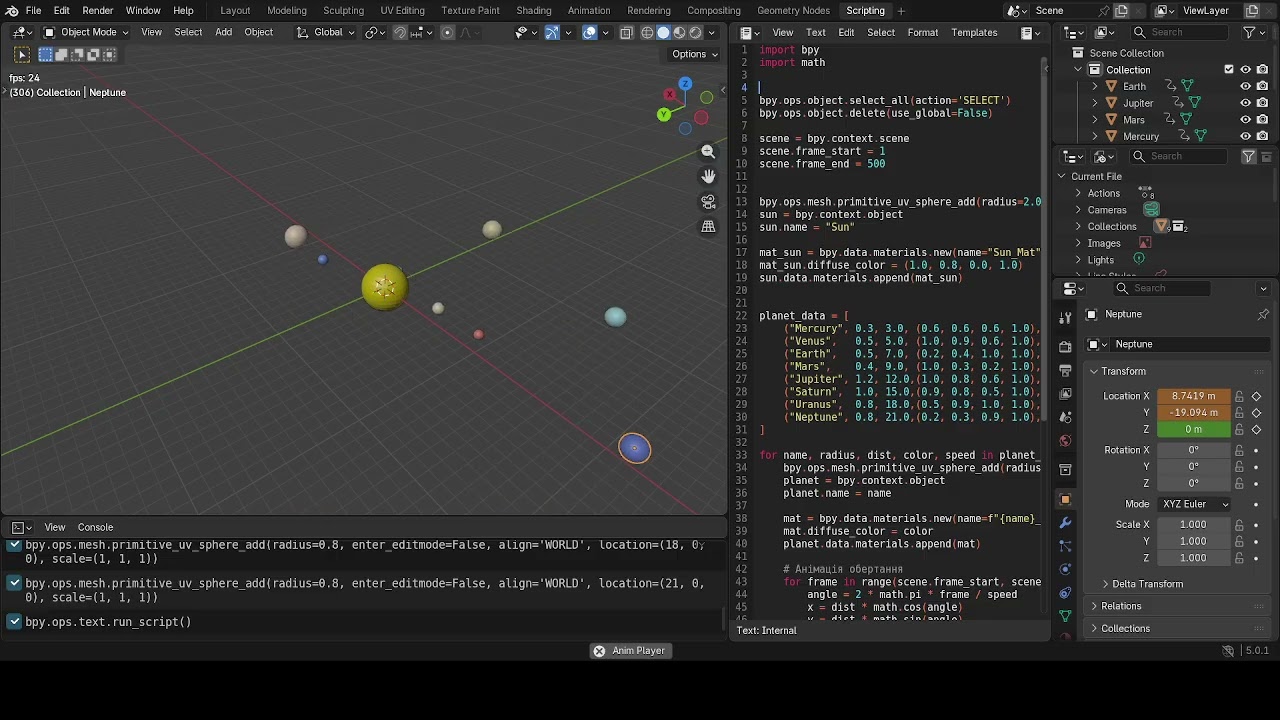Open the View Layer properties tab
Image resolution: width=1280 pixels, height=720 pixels.
1065,394
